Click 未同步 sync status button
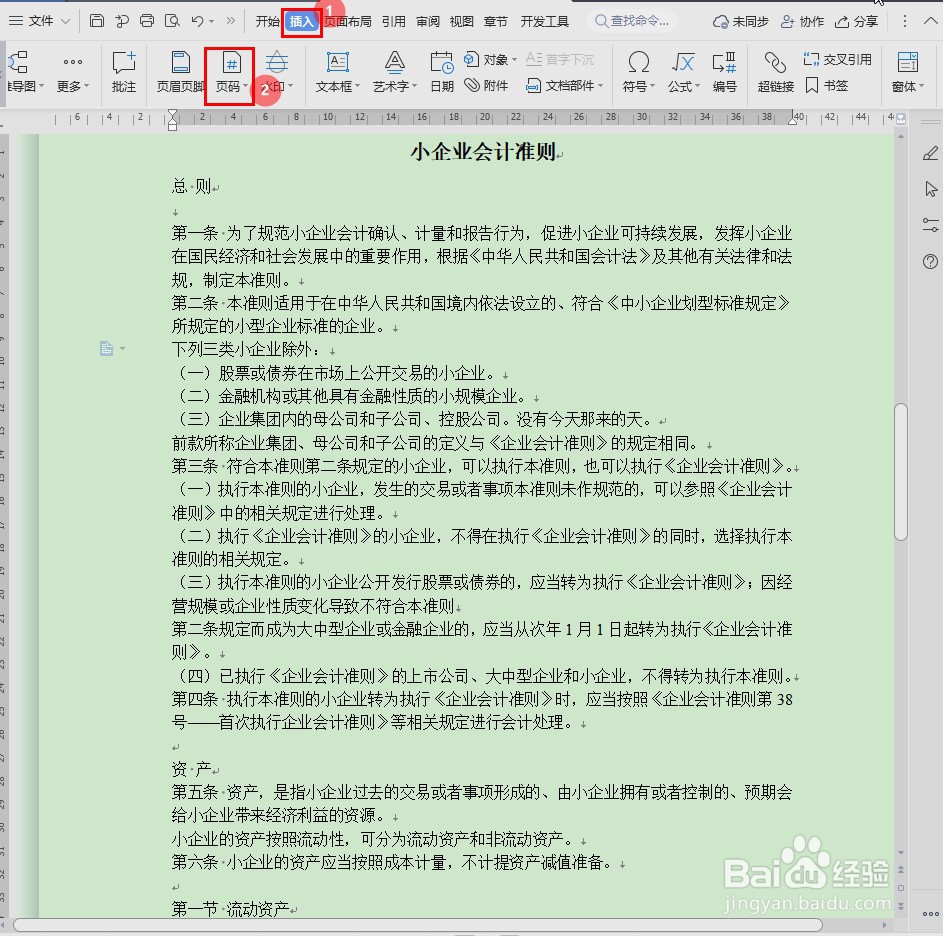 point(740,22)
